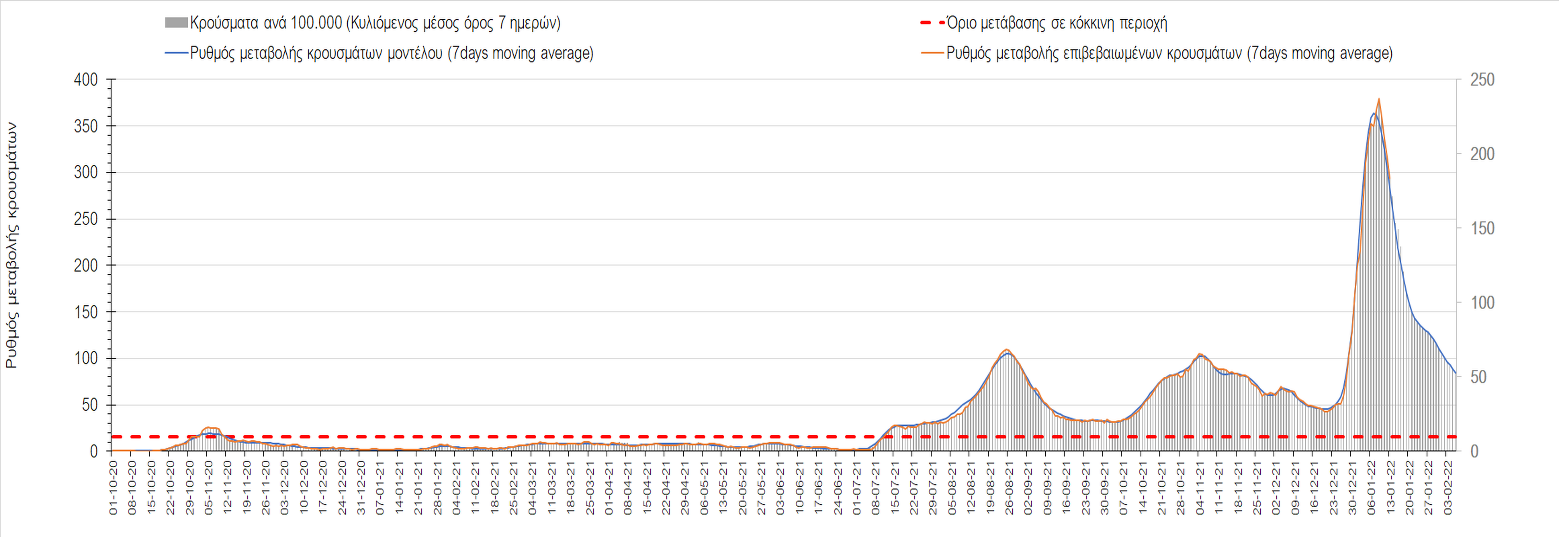Click the 250 label on right axis
This screenshot has height=537, width=1559.
[x=1481, y=80]
